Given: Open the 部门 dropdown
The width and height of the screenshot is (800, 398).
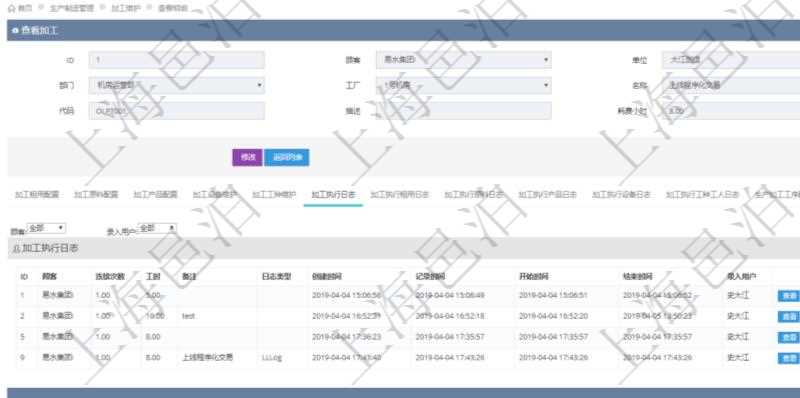Looking at the screenshot, I should coord(177,85).
